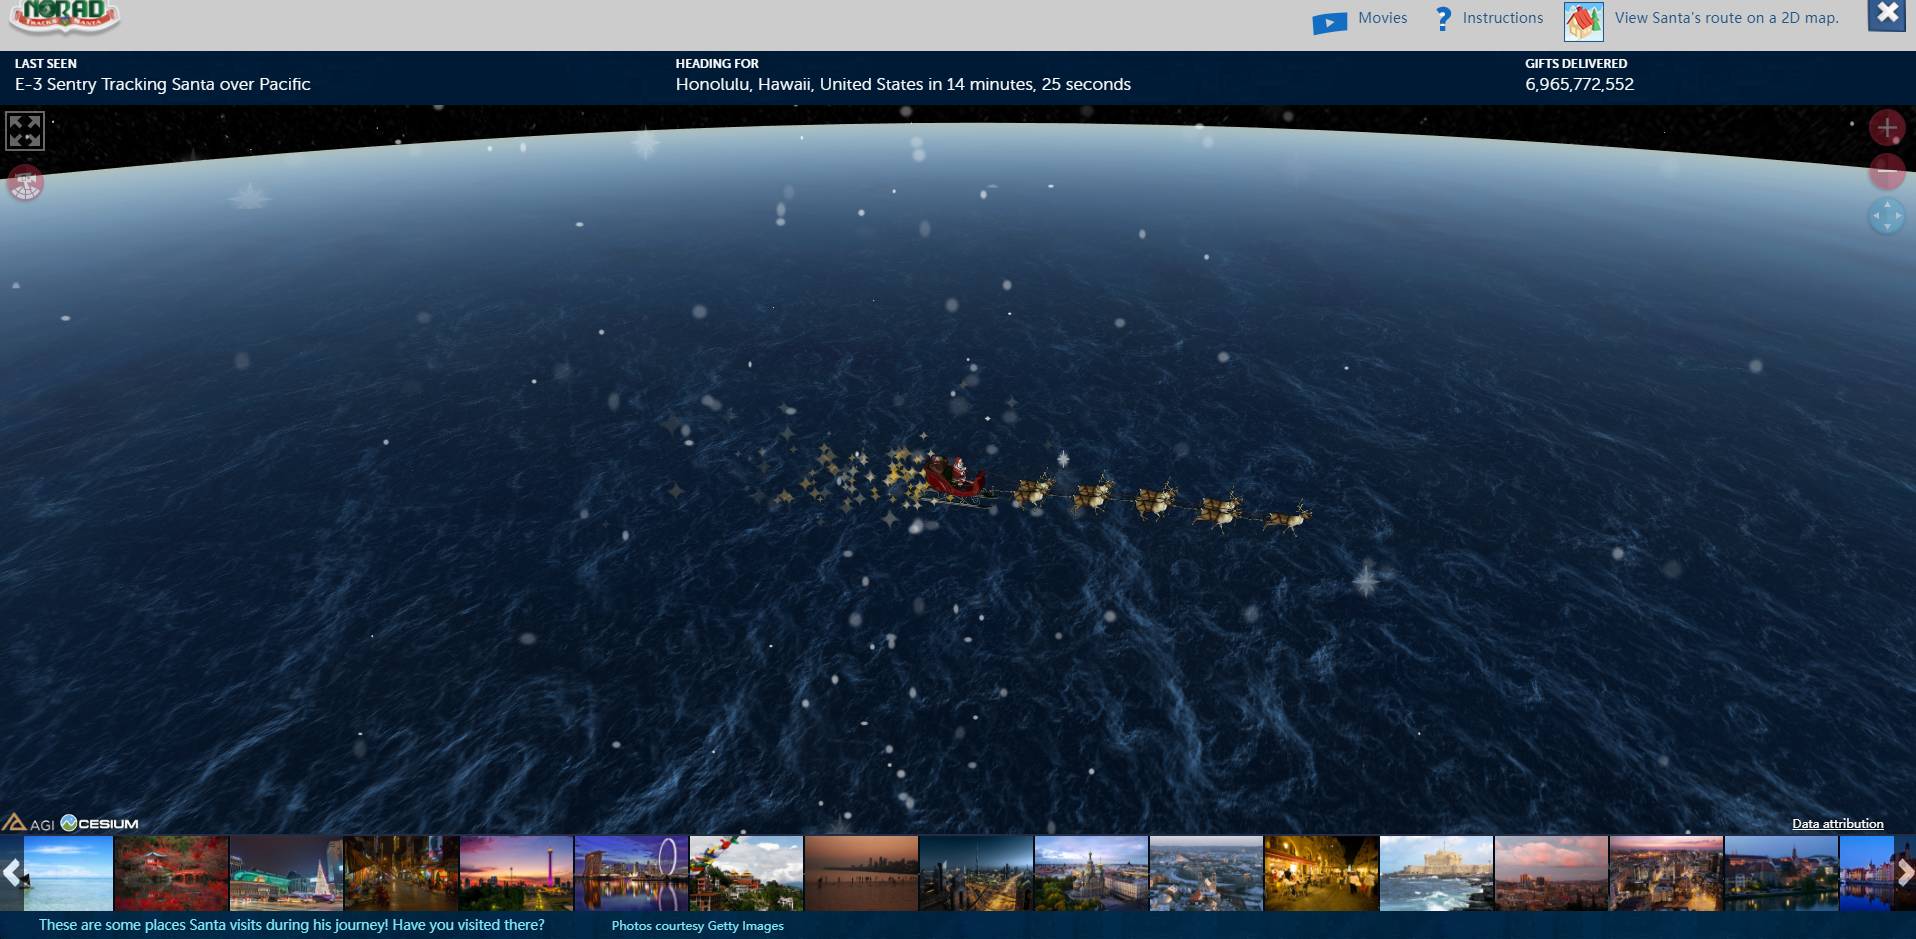Click the 'These are some places Santa visits' caption
This screenshot has height=939, width=1916.
[292, 925]
